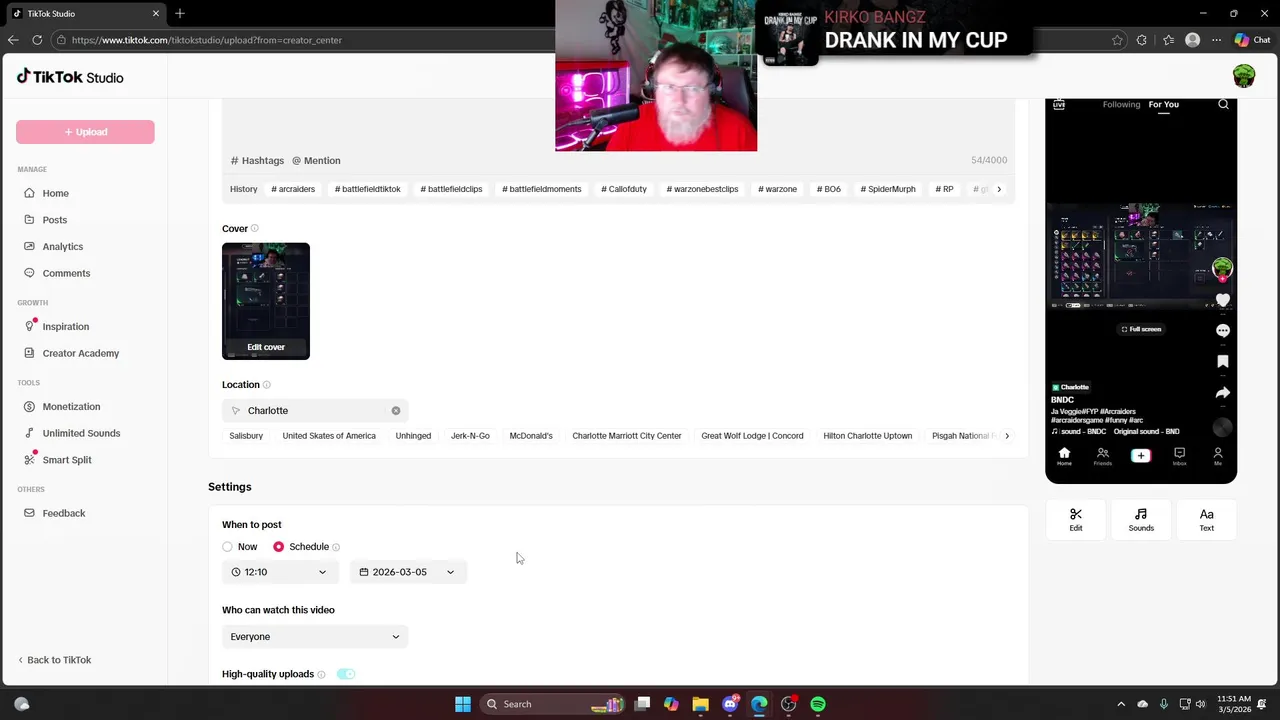Add the #arcraiders hashtag chip

pyautogui.click(x=293, y=189)
